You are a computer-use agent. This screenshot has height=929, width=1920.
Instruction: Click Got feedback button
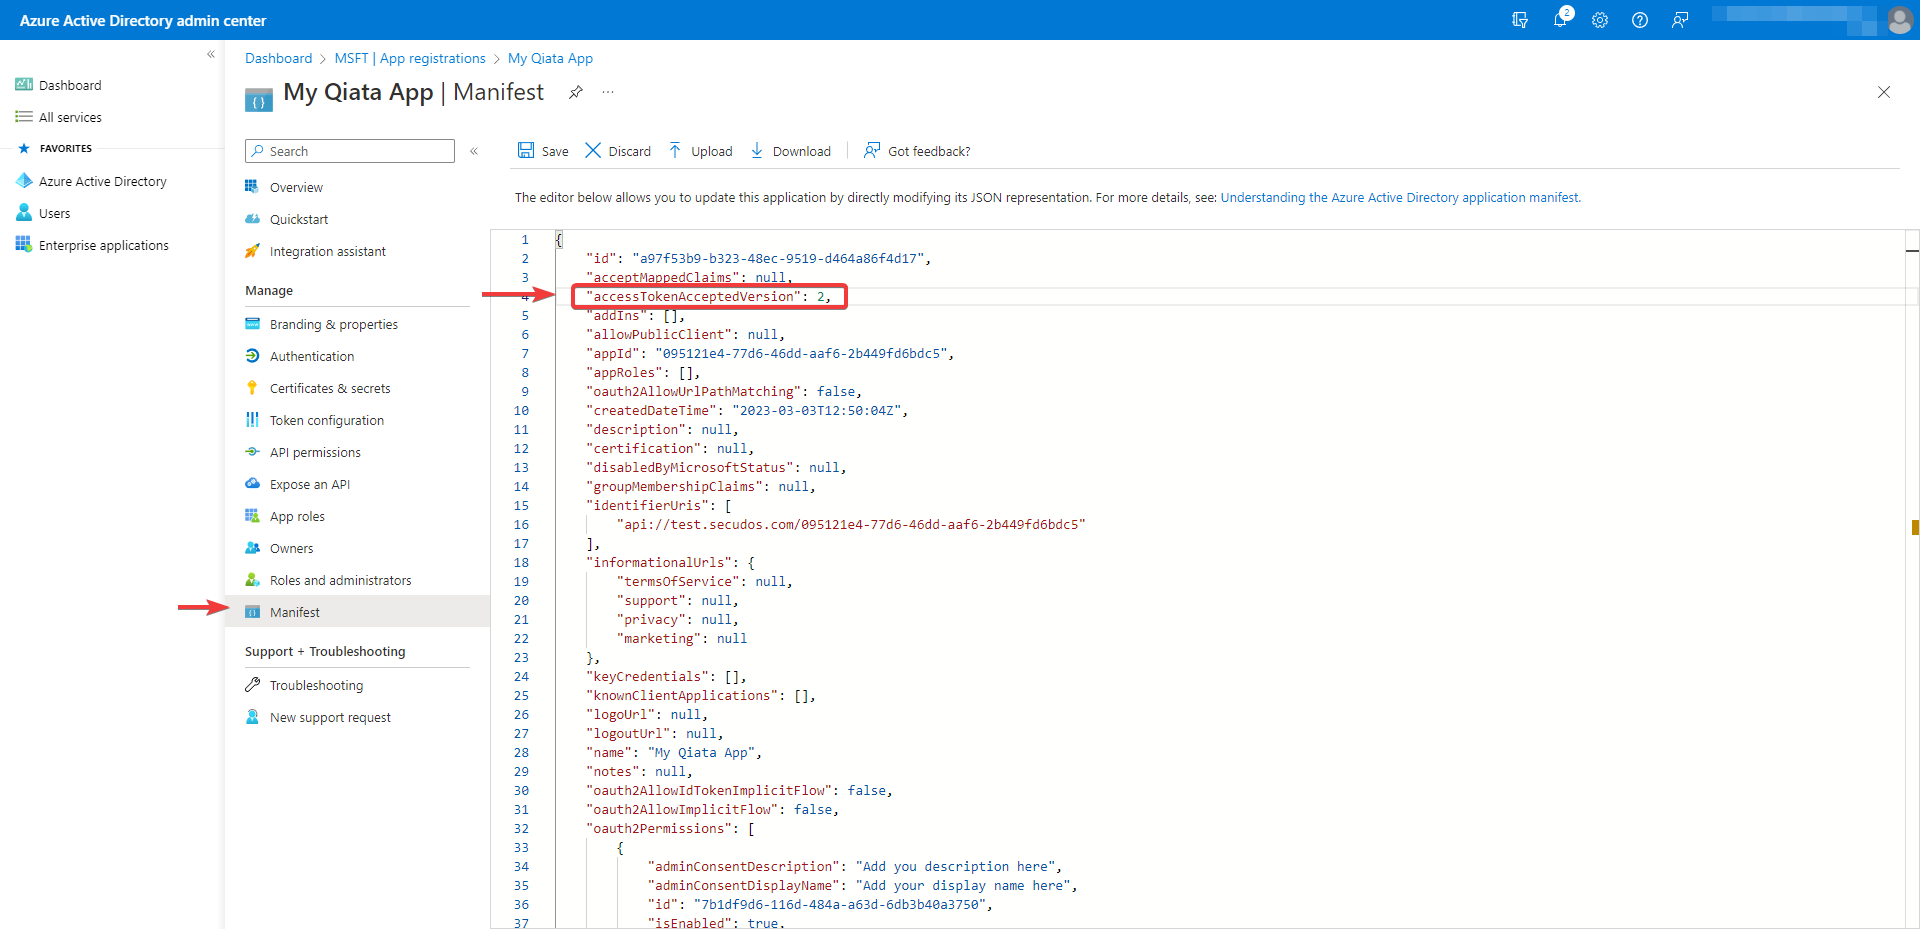click(917, 151)
